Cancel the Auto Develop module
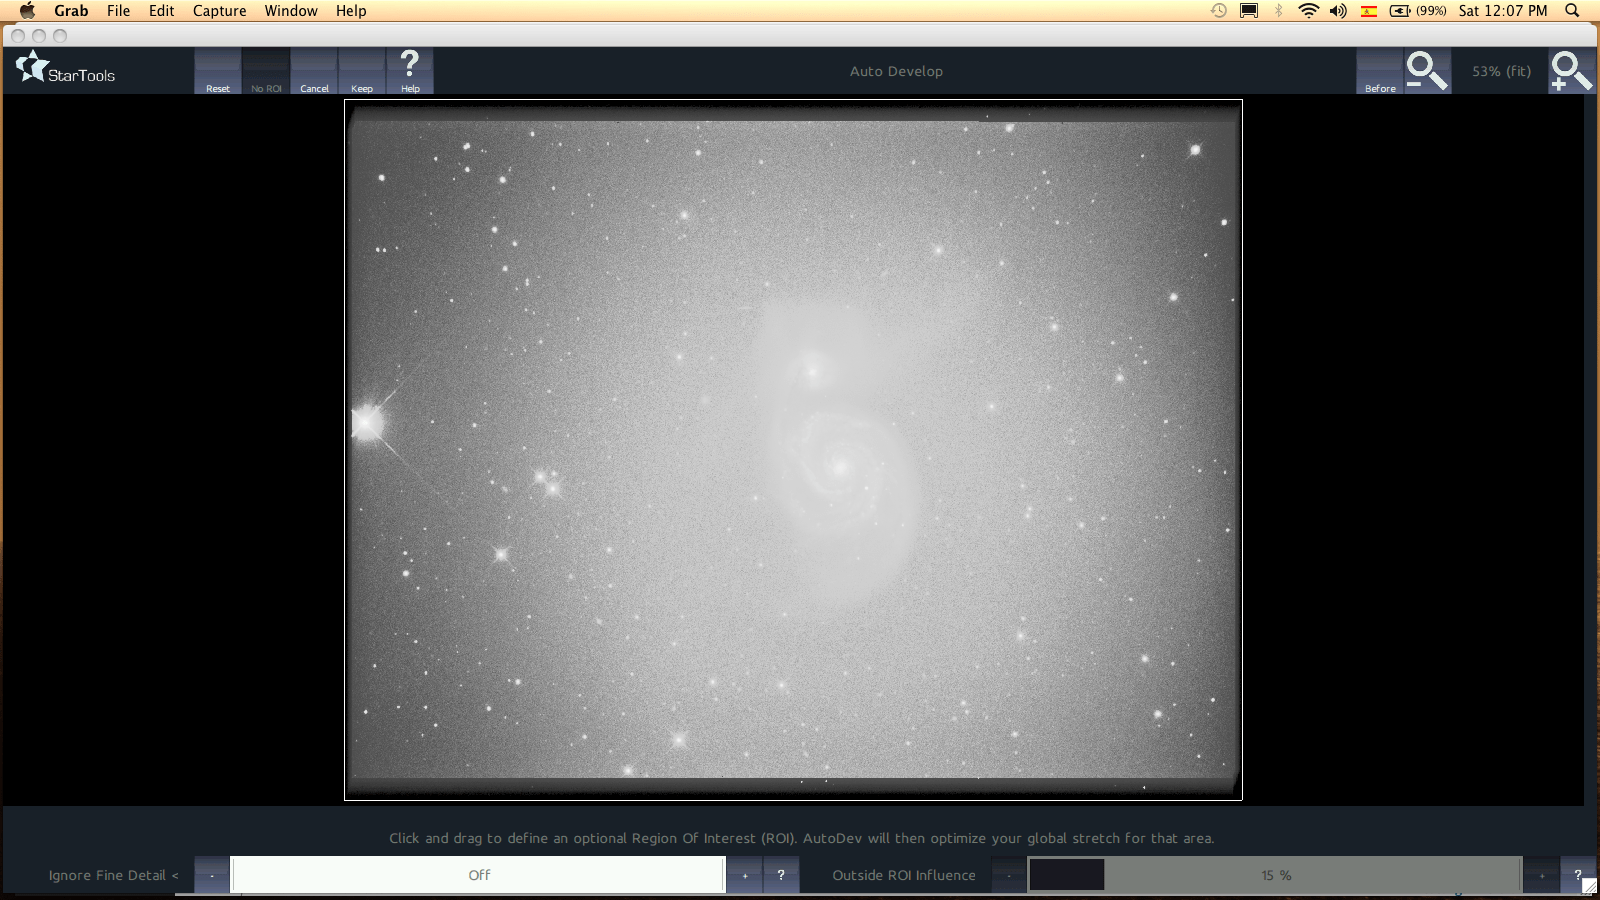The image size is (1600, 900). click(314, 72)
